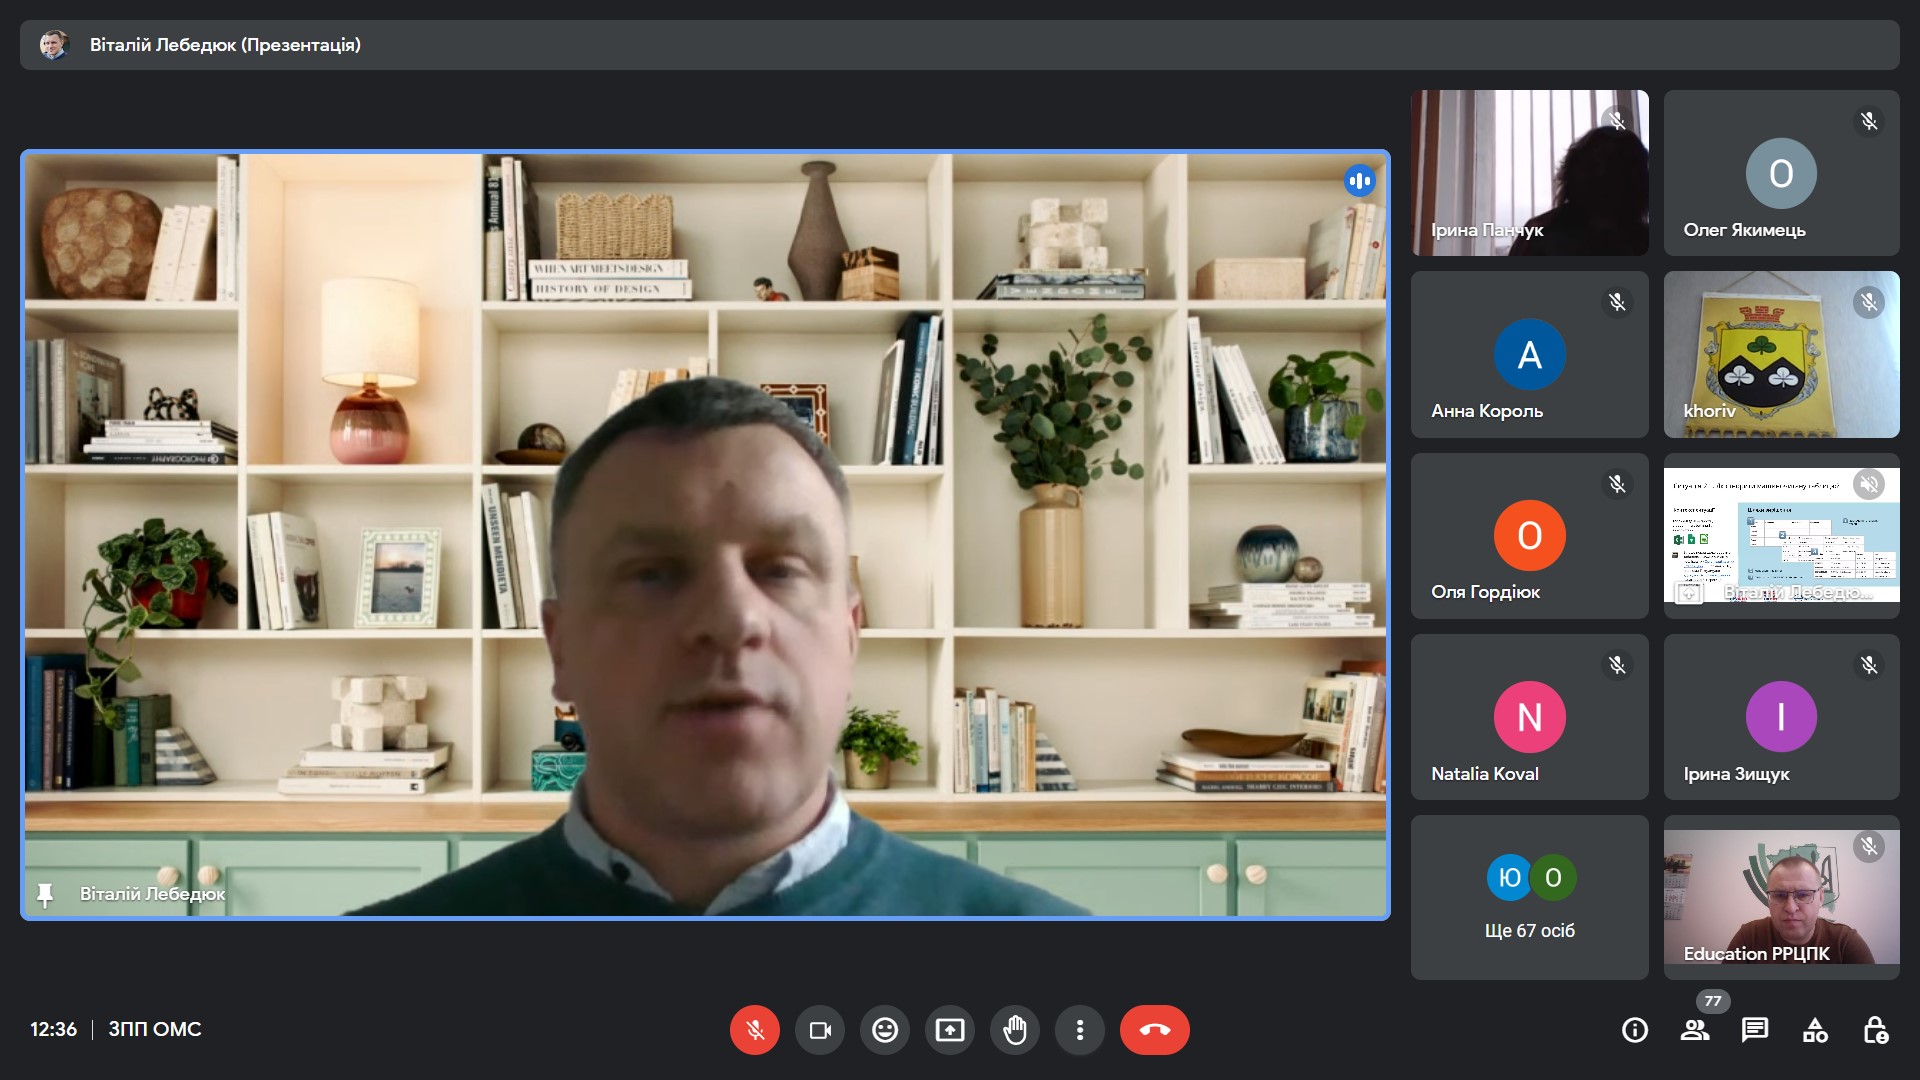Screen dimensions: 1920x1080
Task: Click the Education РРЦПК video thumbnail
Action: [1781, 897]
